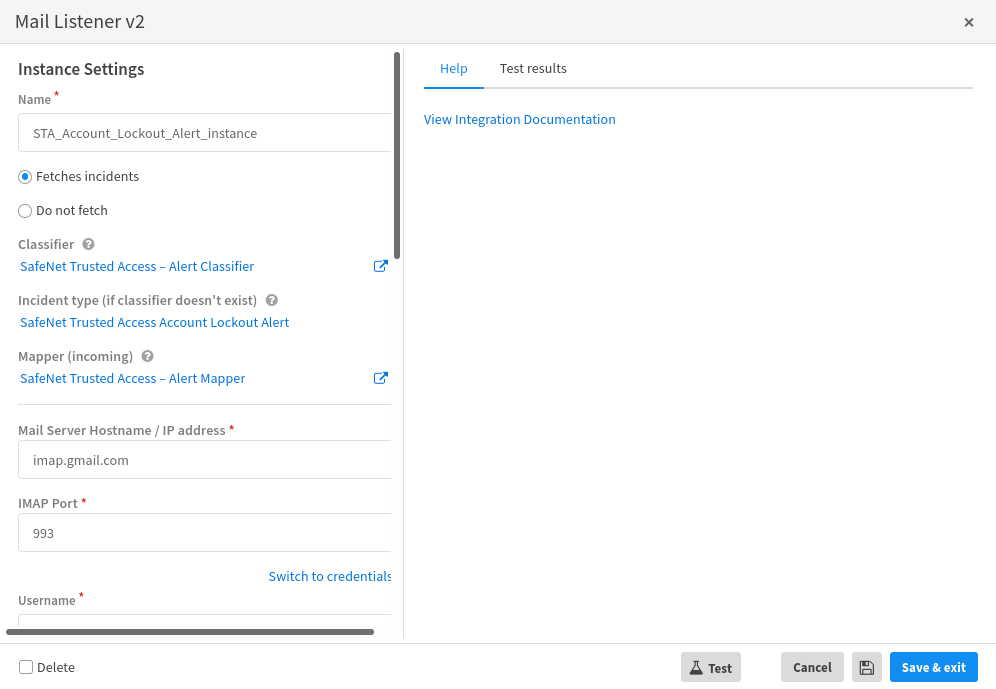996x689 pixels.
Task: Open View Integration Documentation link
Action: tap(520, 120)
